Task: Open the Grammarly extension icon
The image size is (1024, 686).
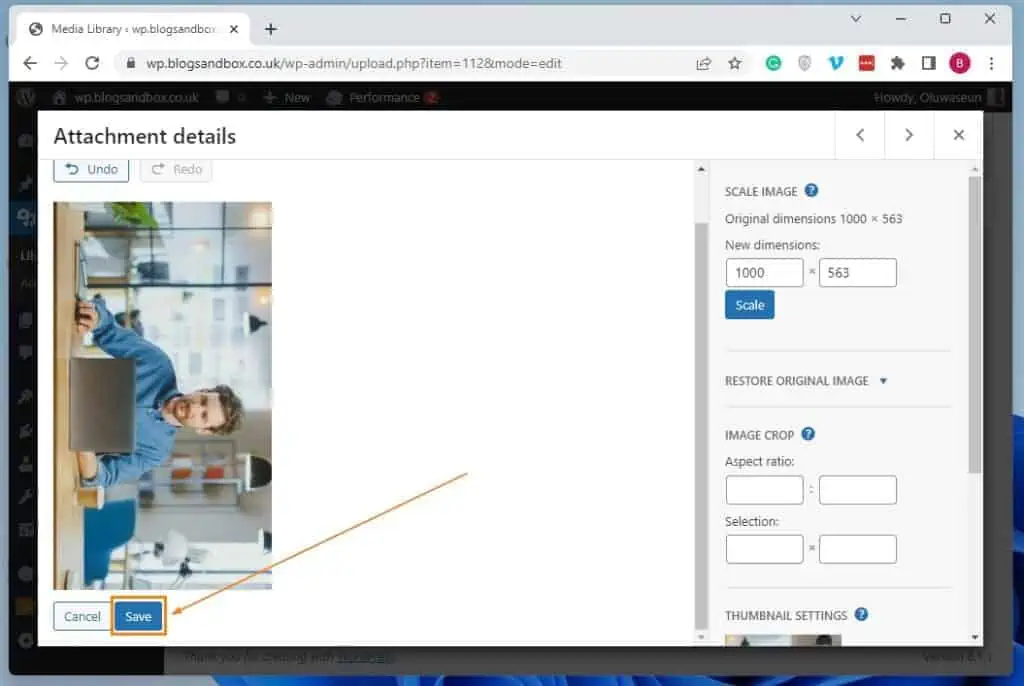Action: 773,63
